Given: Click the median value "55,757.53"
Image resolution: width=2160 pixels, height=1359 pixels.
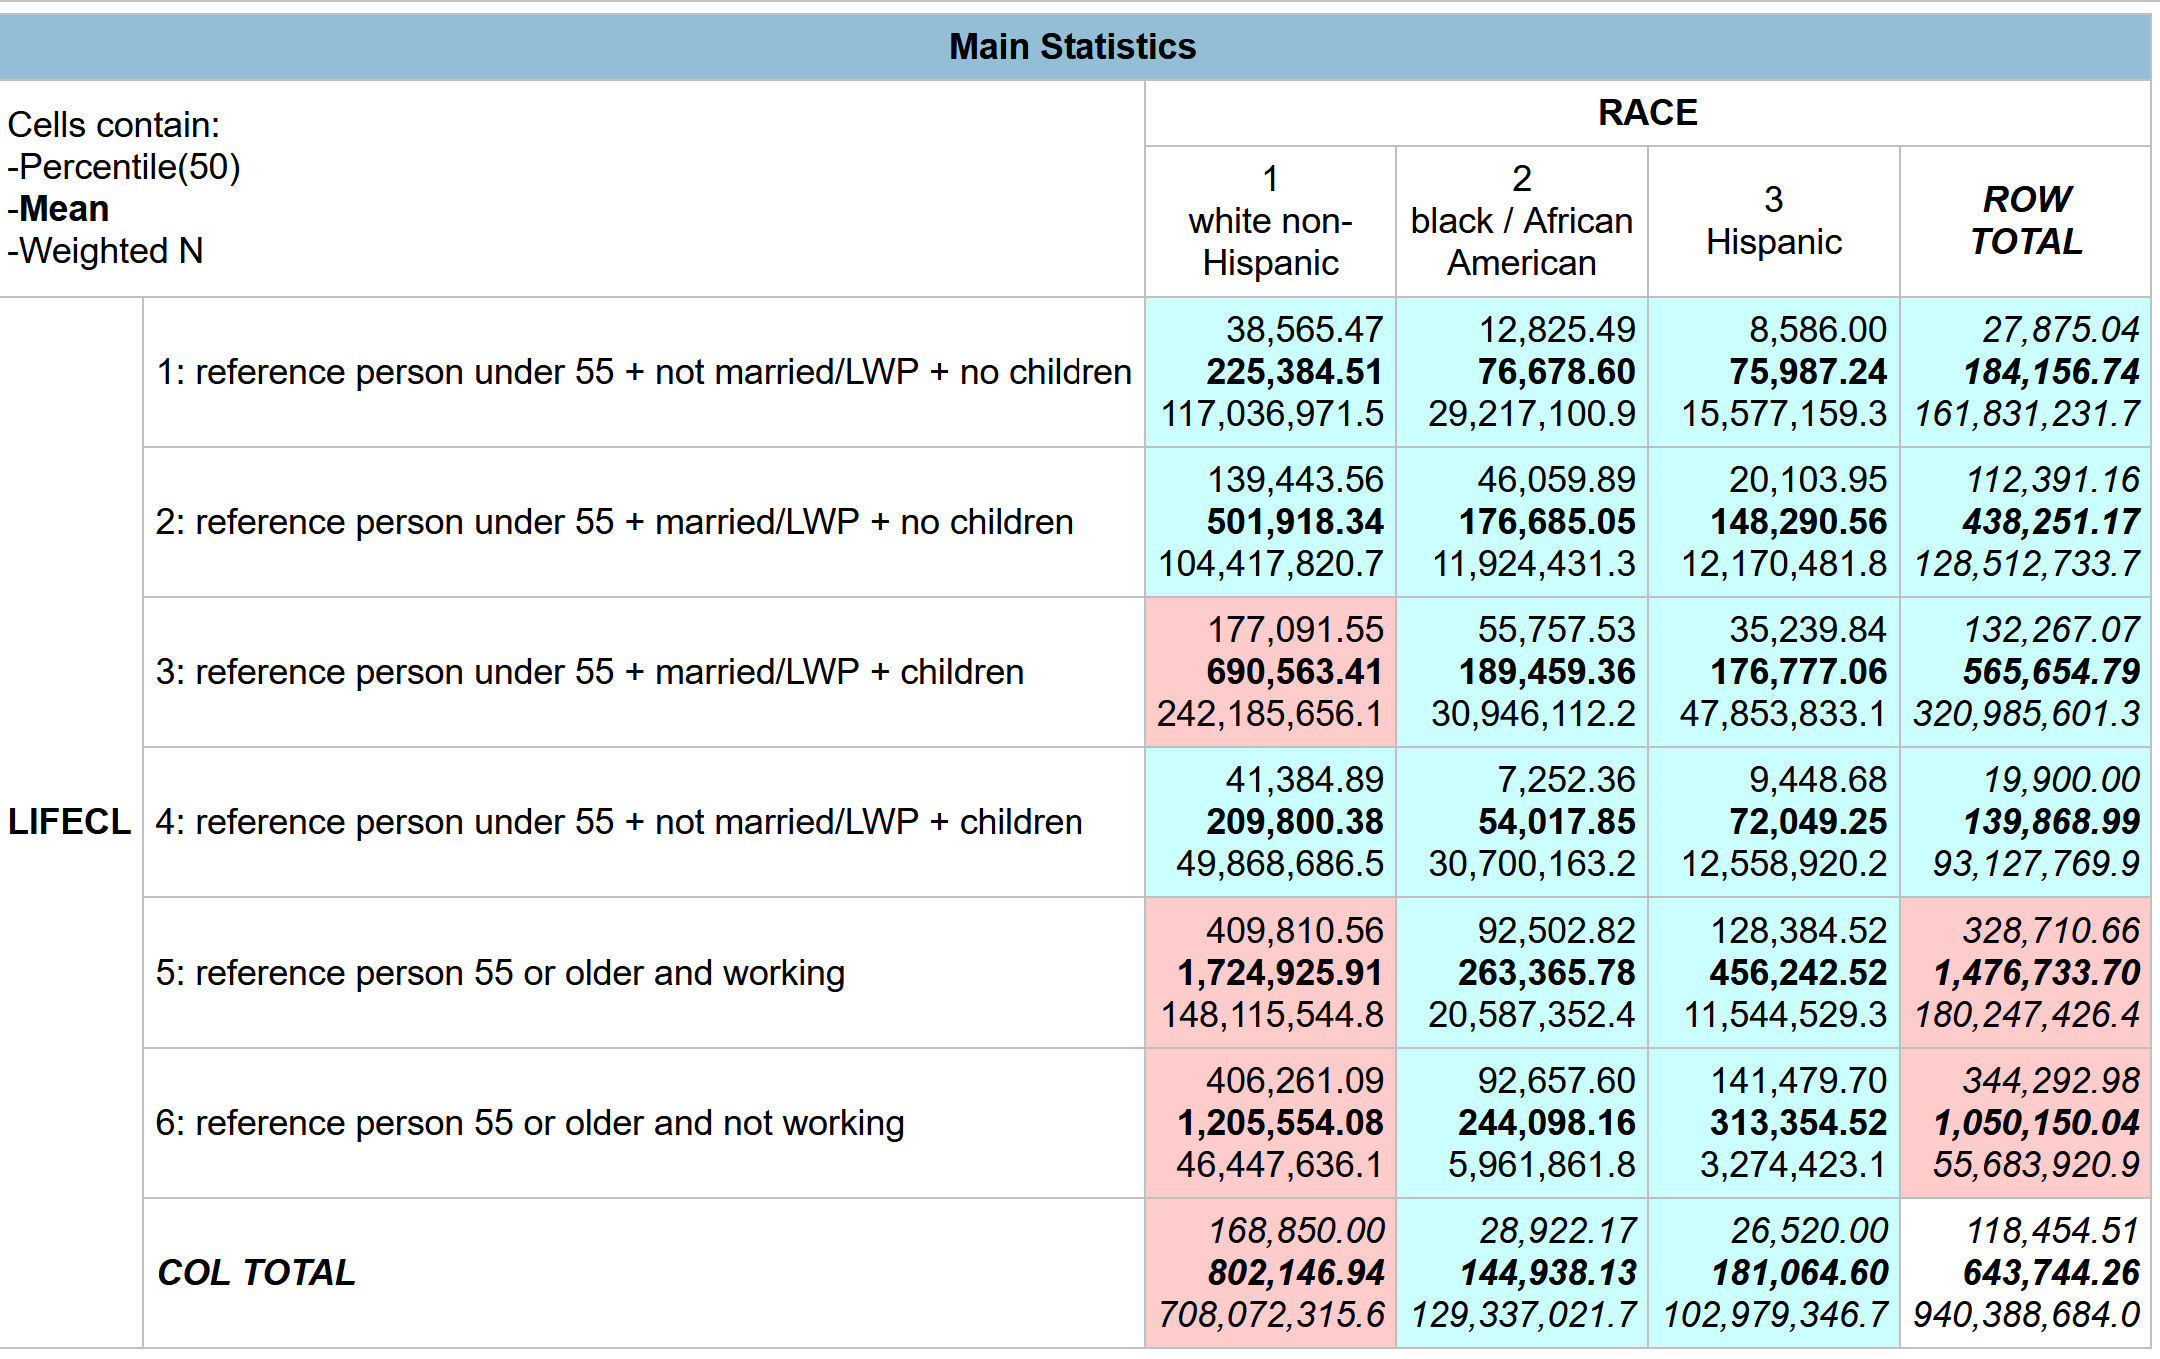Looking at the screenshot, I should [x=1556, y=630].
